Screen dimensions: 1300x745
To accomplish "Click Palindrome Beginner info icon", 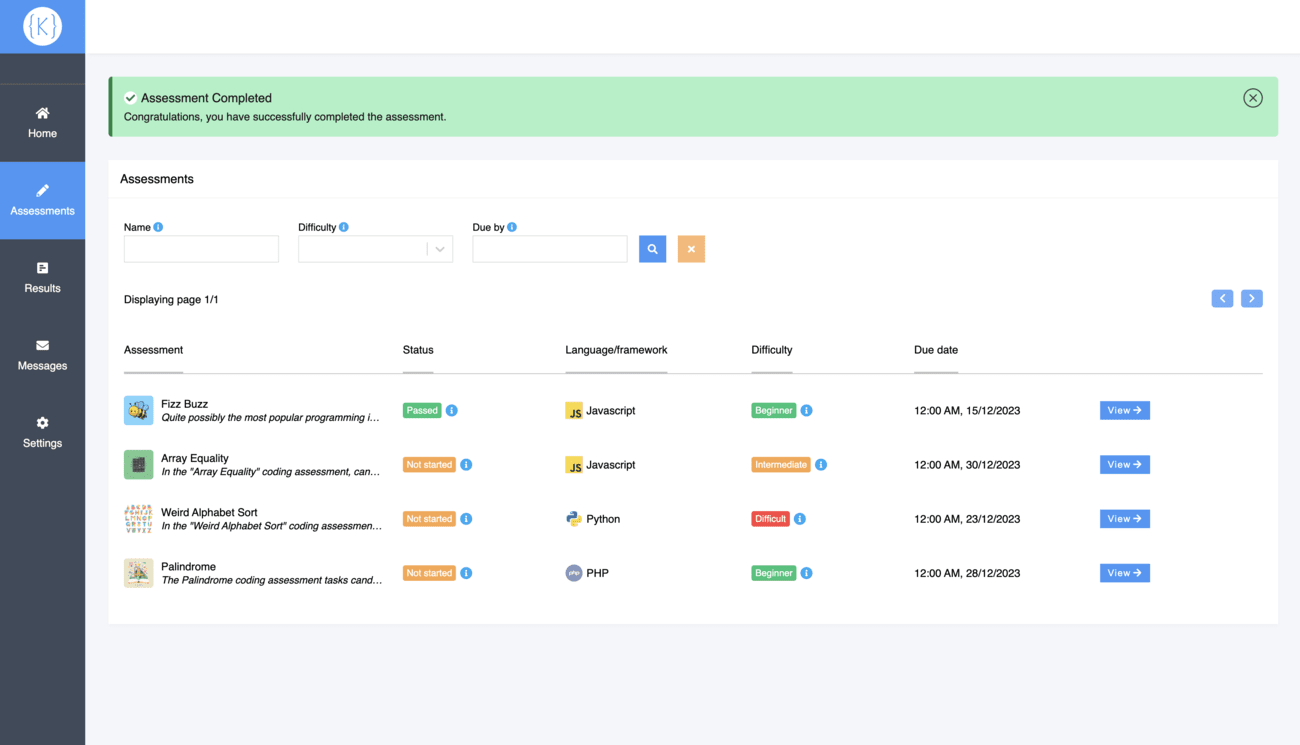I will 806,573.
